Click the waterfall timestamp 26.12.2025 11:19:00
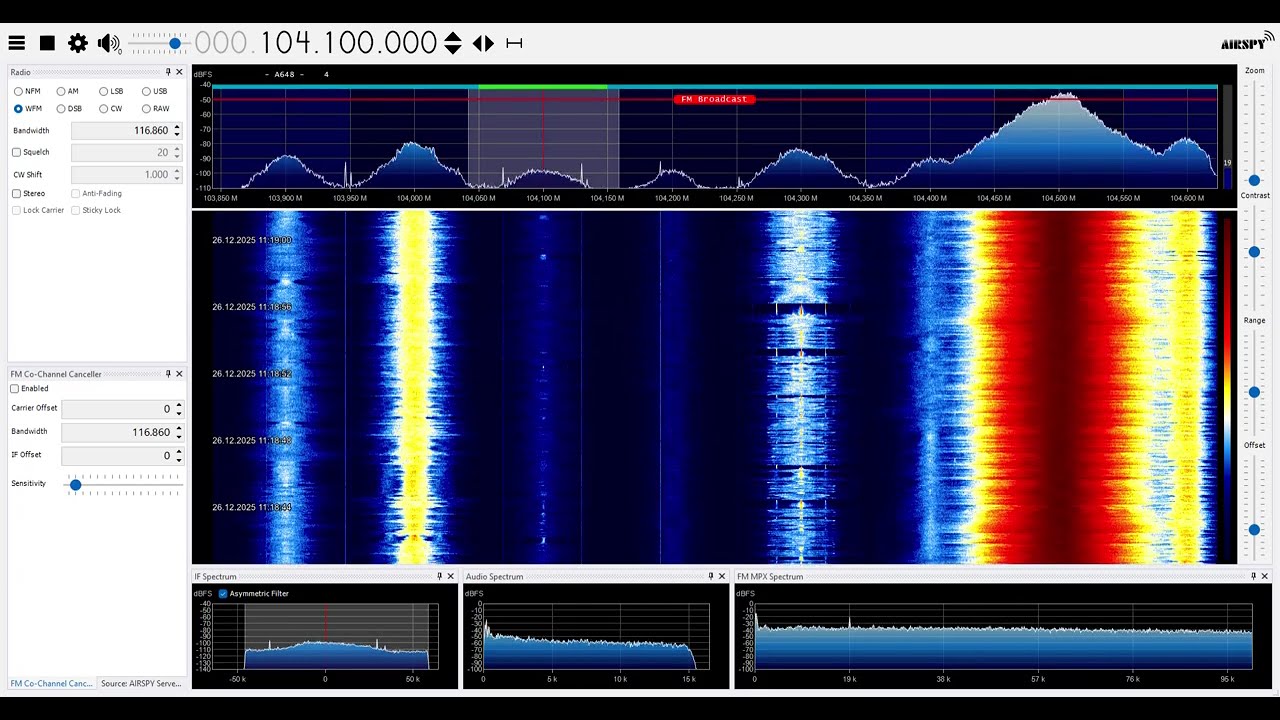 click(x=251, y=240)
